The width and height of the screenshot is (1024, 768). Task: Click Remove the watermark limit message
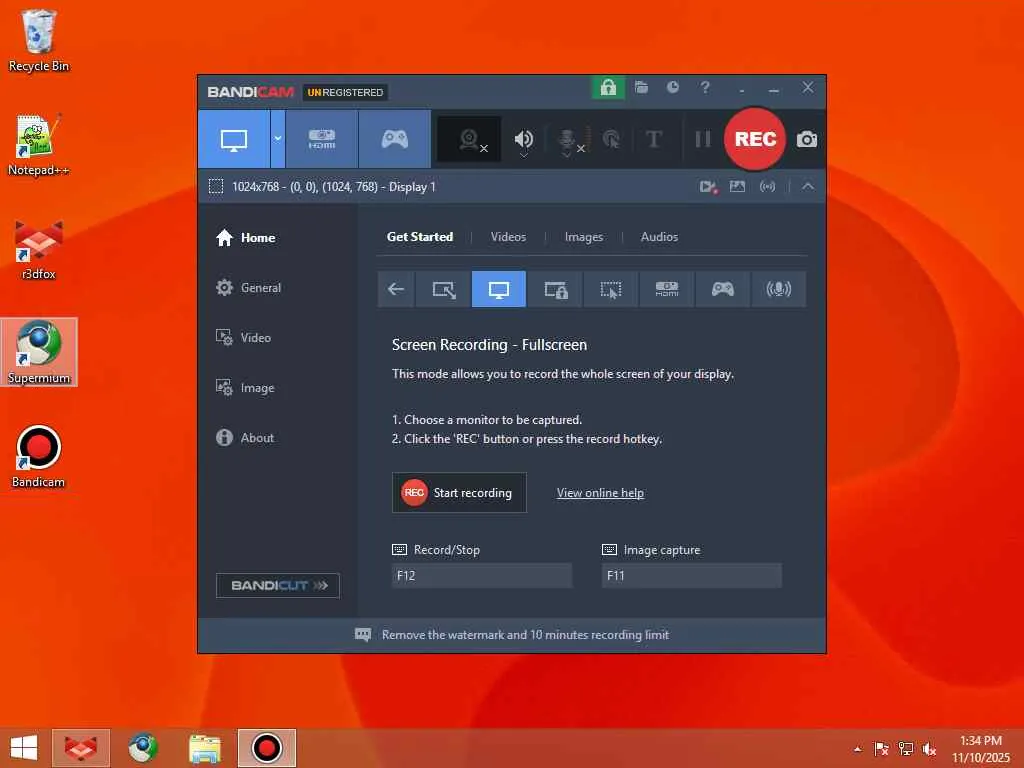tap(512, 635)
